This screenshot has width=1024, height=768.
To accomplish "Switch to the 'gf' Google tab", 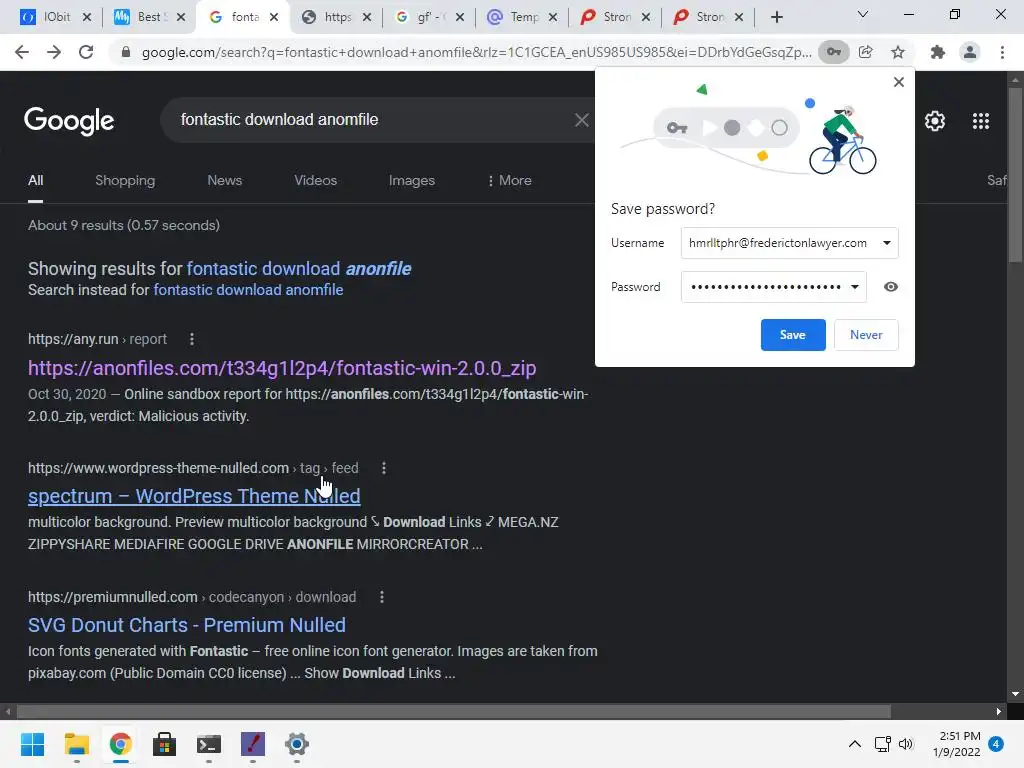I will coord(421,17).
